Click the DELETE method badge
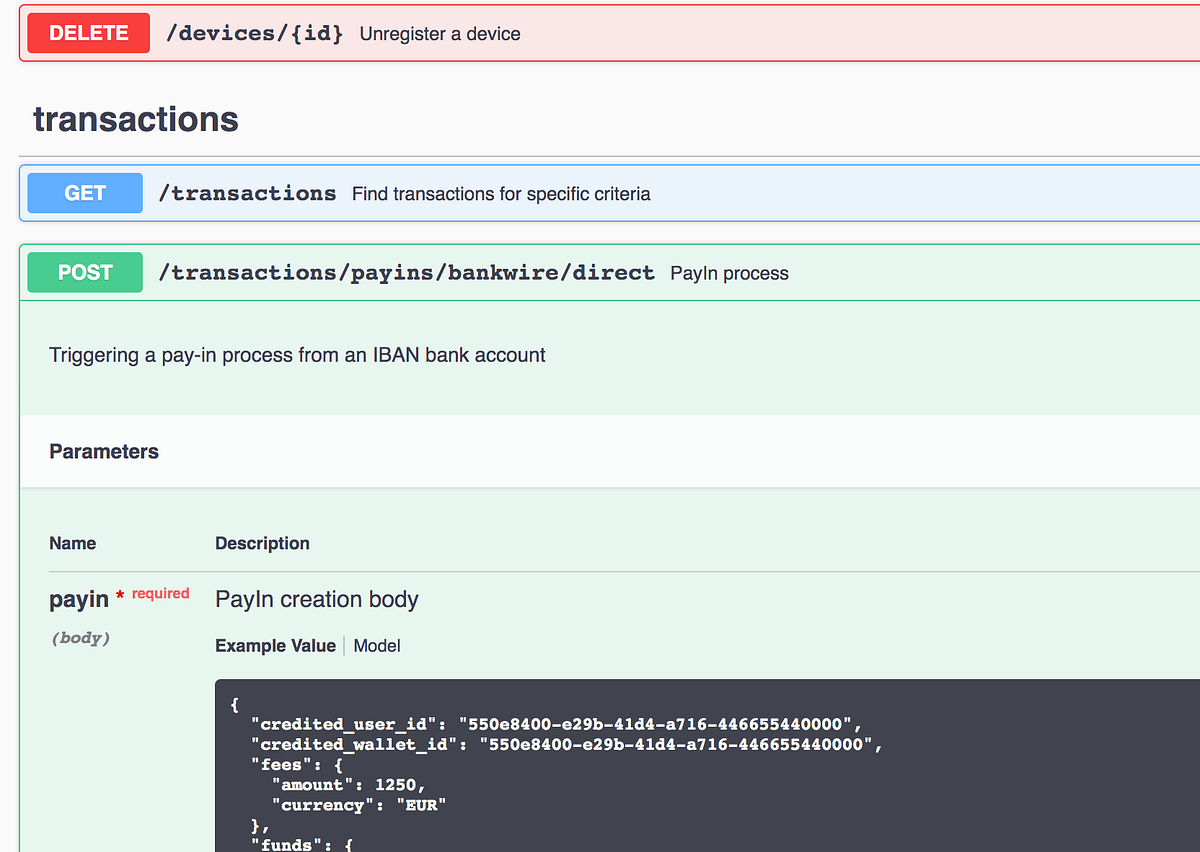 tap(88, 32)
